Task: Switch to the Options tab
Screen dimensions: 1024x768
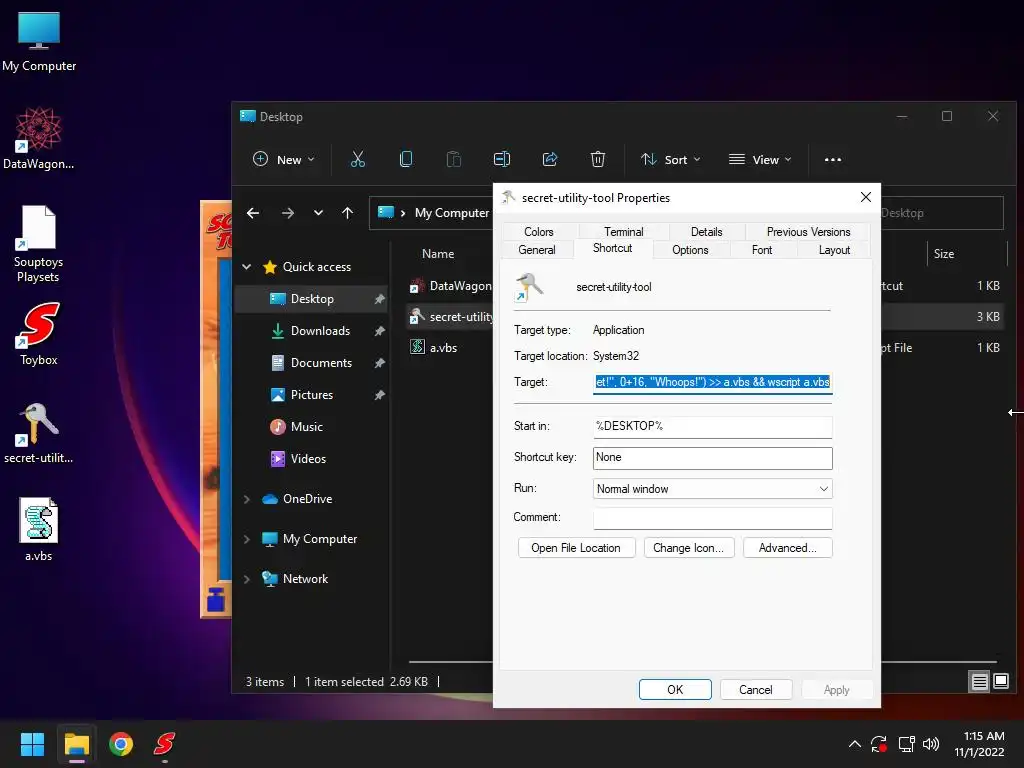Action: [x=690, y=249]
